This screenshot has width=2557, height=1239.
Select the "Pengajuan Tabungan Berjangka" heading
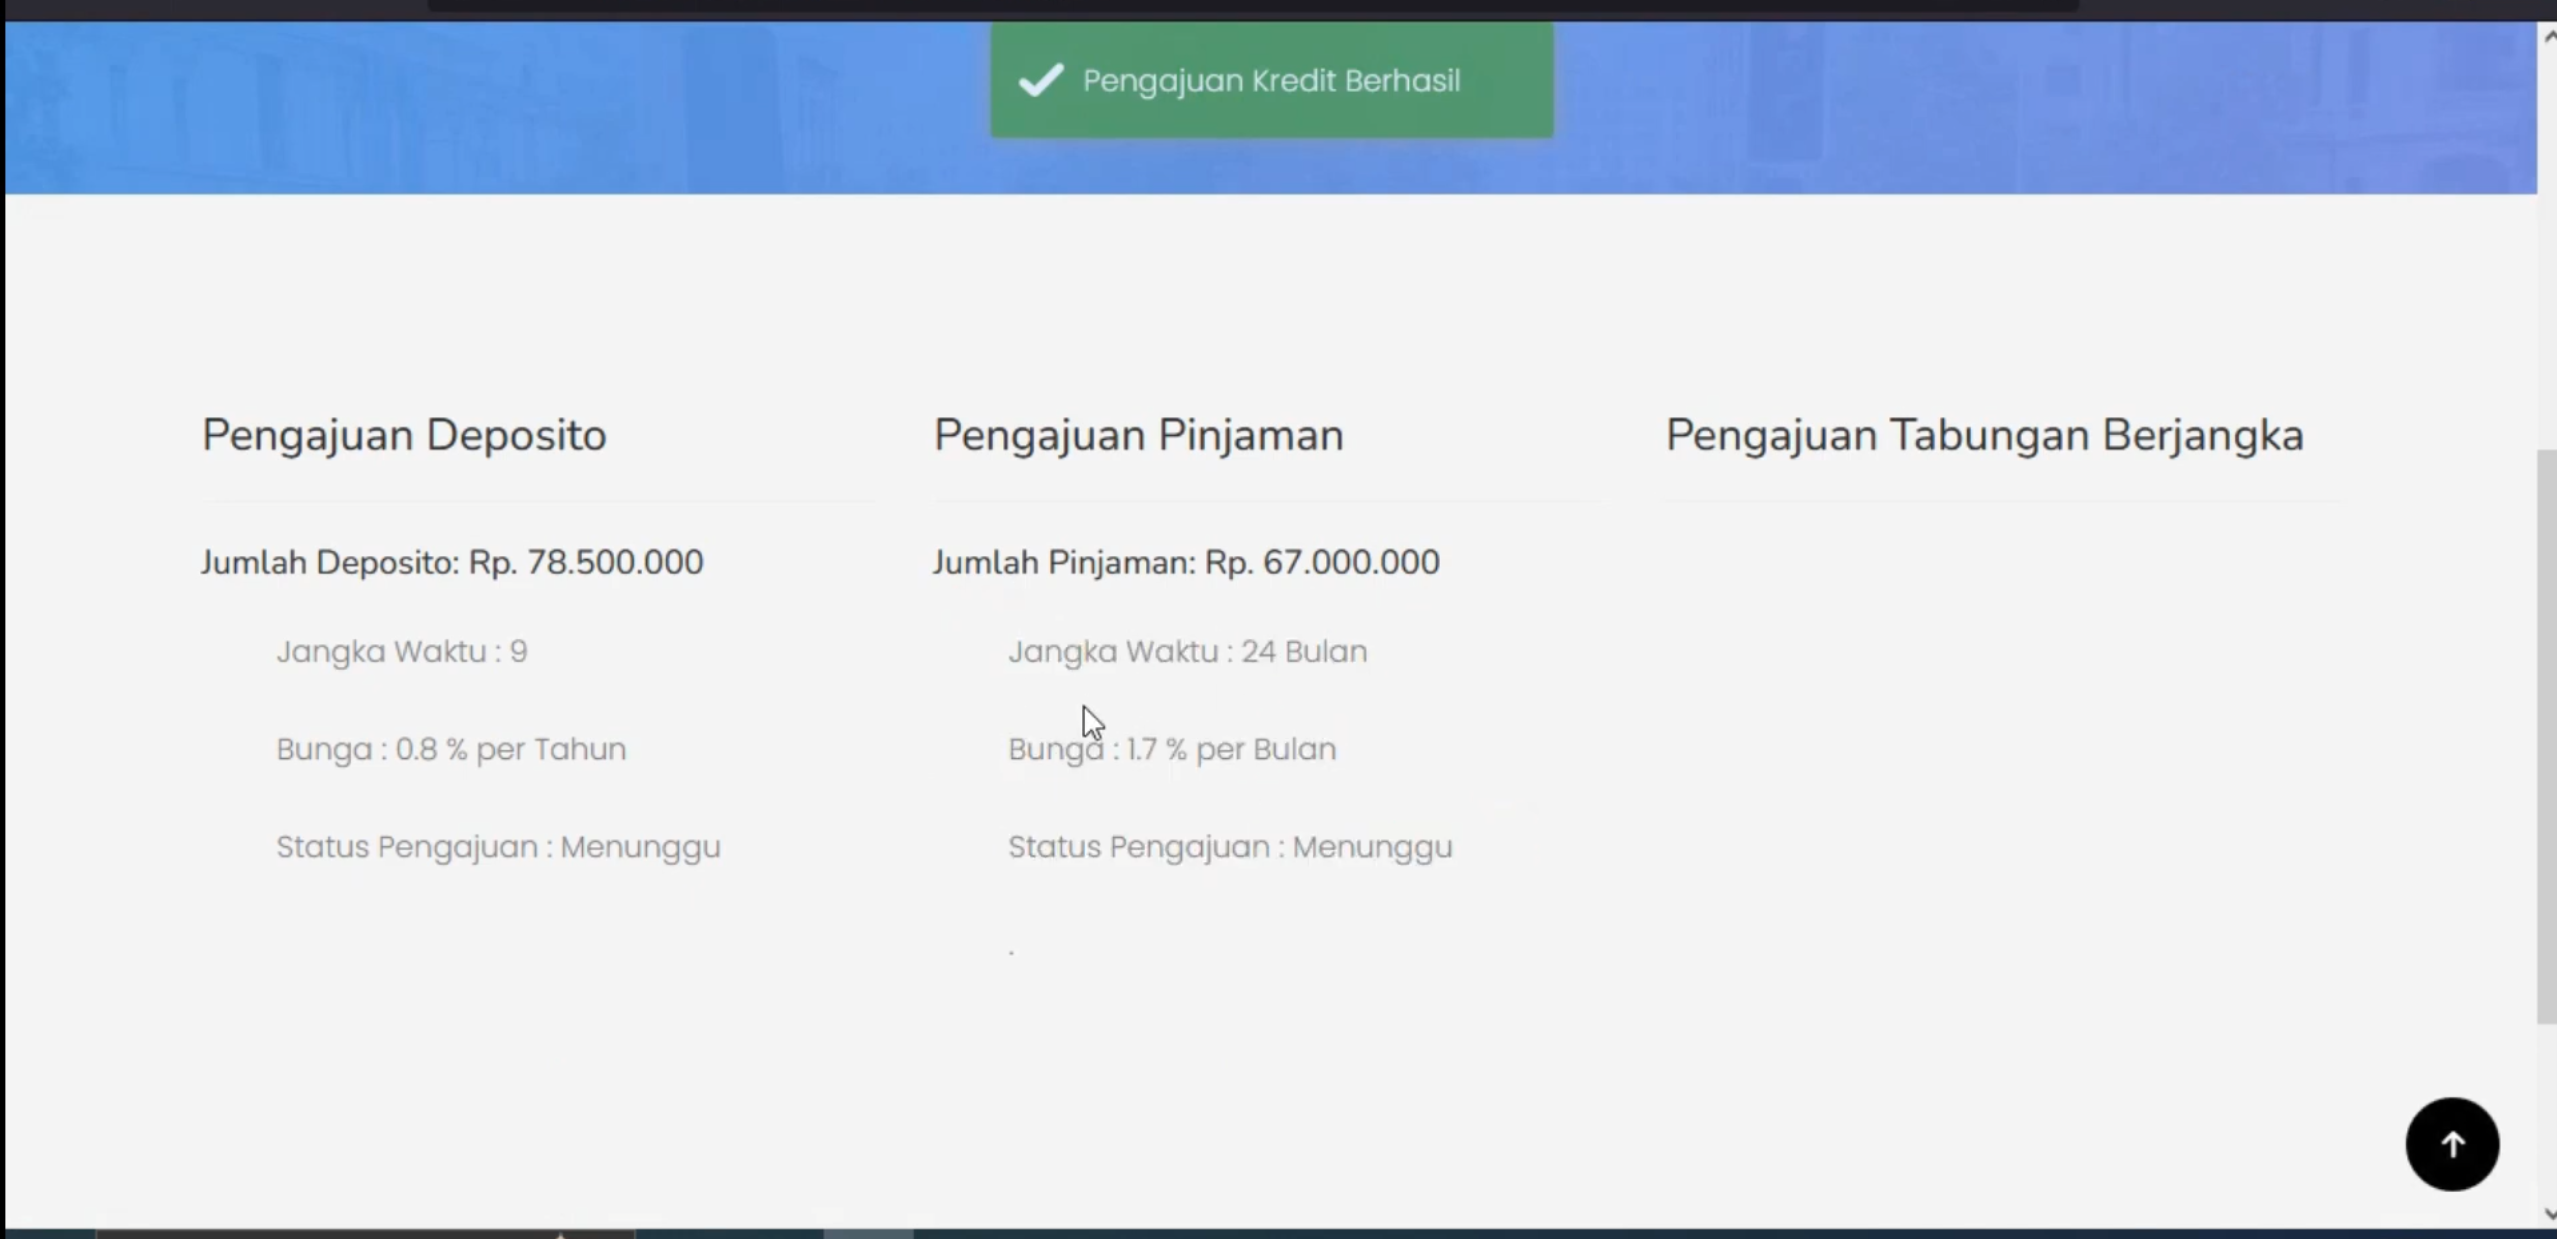pyautogui.click(x=1984, y=436)
